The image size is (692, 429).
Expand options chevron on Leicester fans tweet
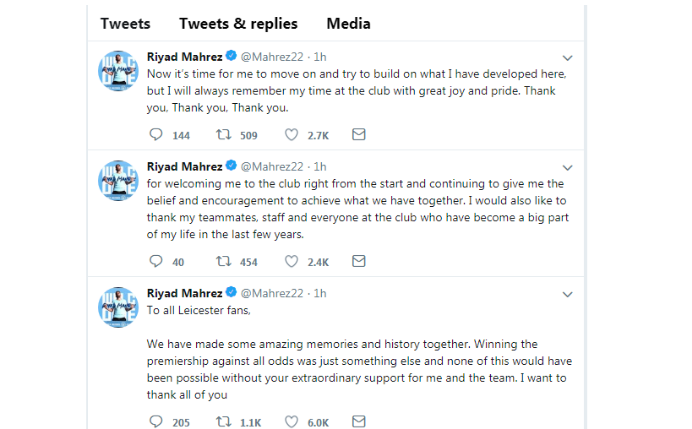tap(568, 294)
